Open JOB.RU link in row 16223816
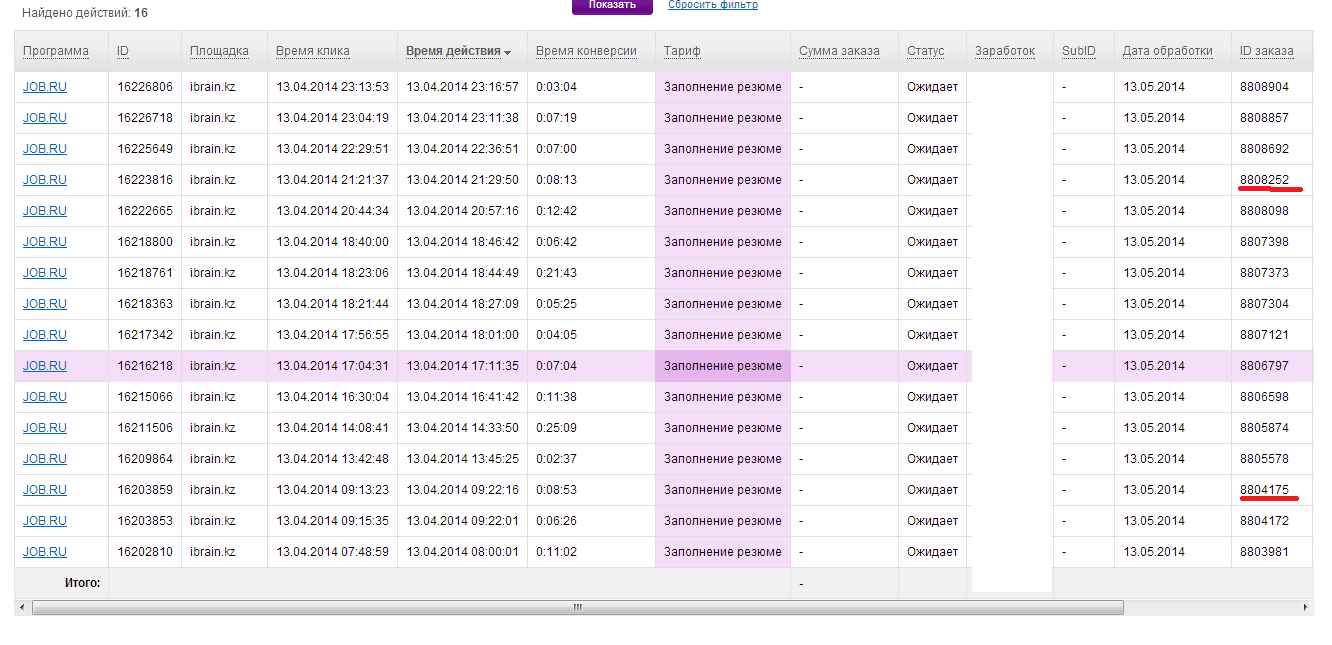This screenshot has width=1332, height=645. (45, 180)
